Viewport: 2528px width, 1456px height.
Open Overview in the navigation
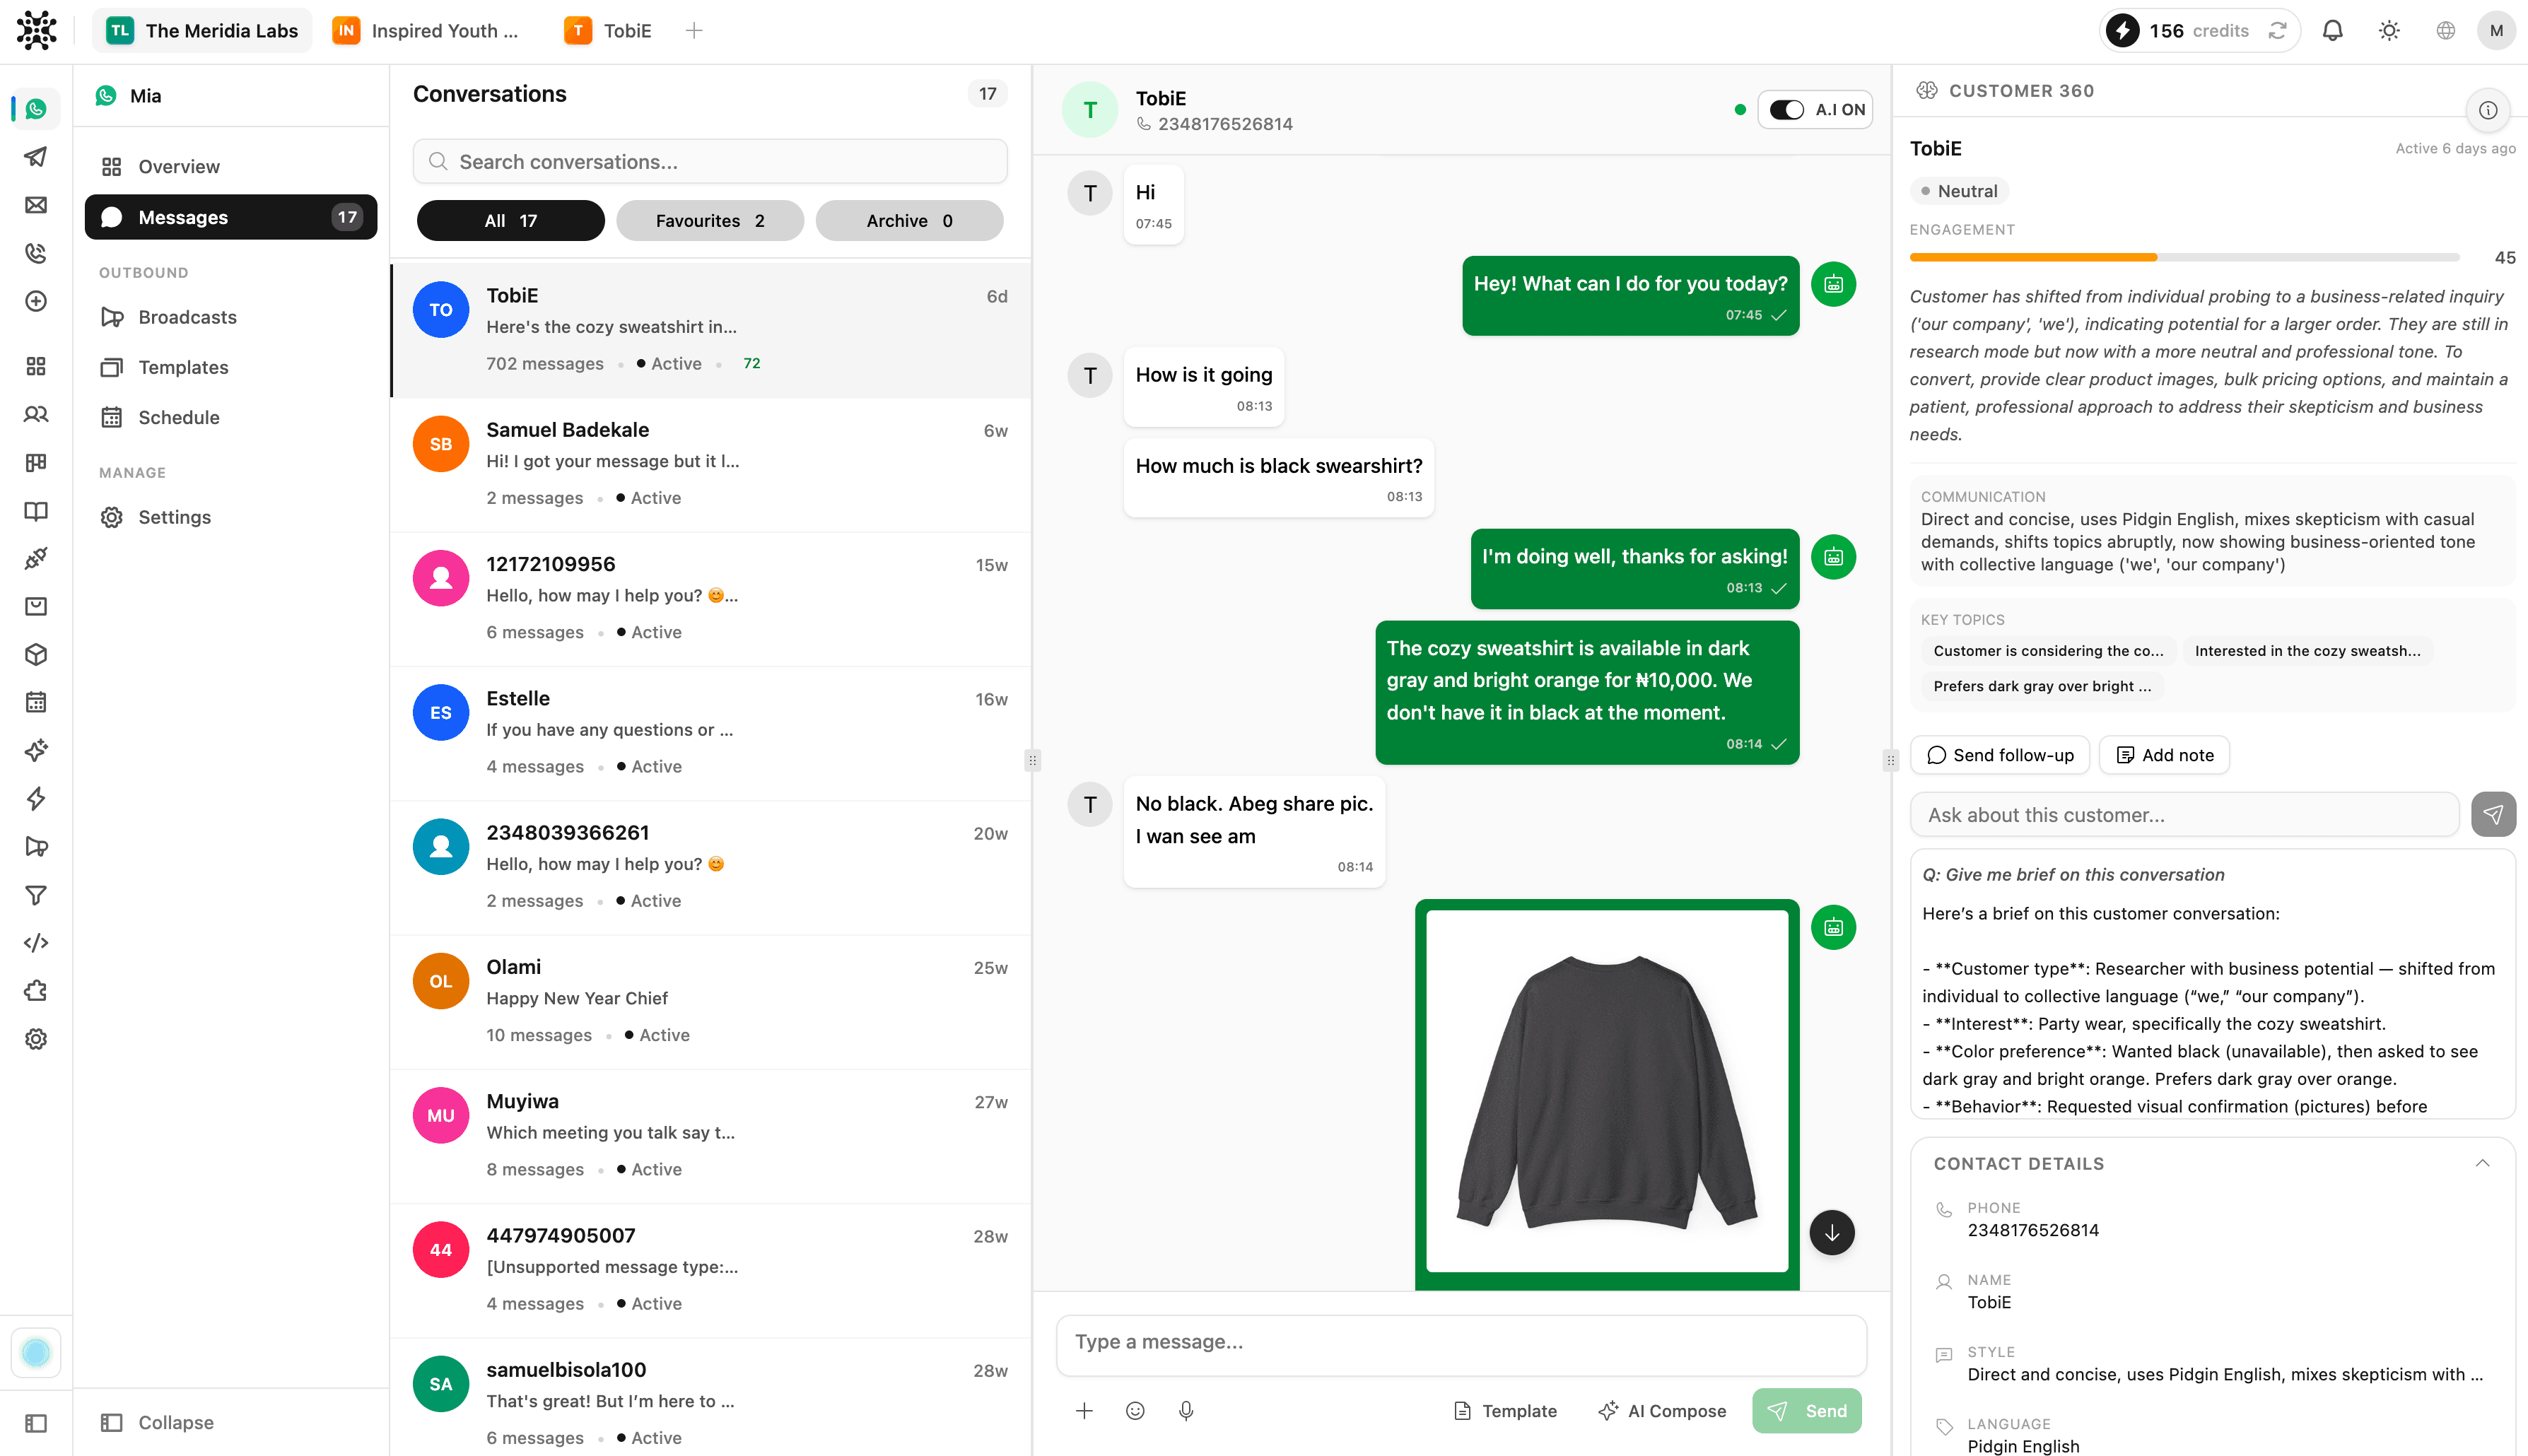pyautogui.click(x=231, y=167)
